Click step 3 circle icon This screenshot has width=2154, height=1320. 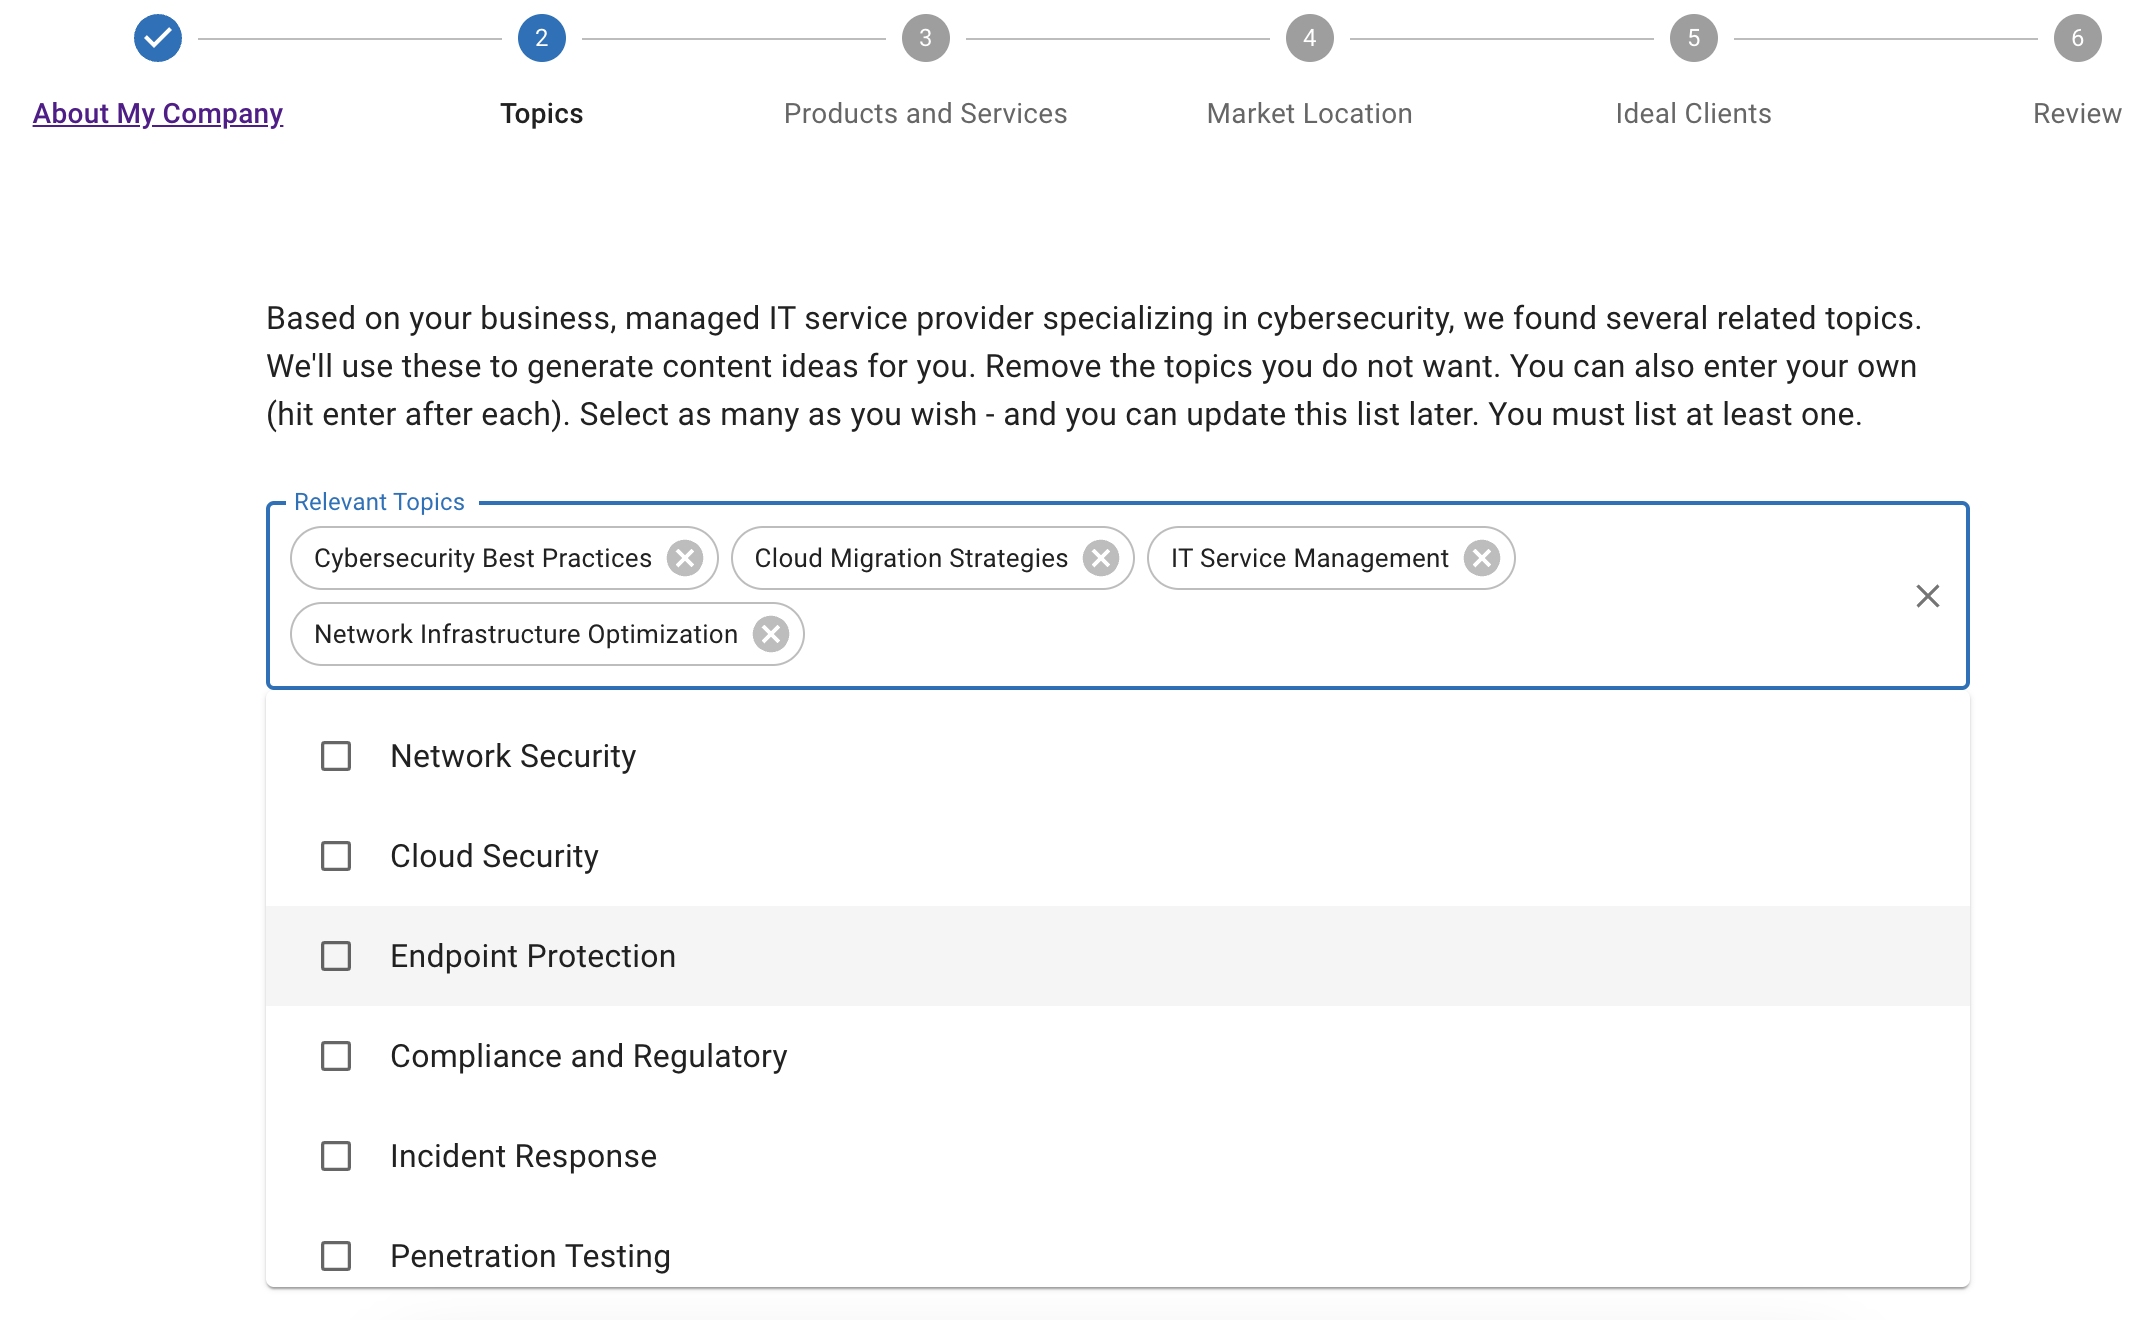click(925, 38)
